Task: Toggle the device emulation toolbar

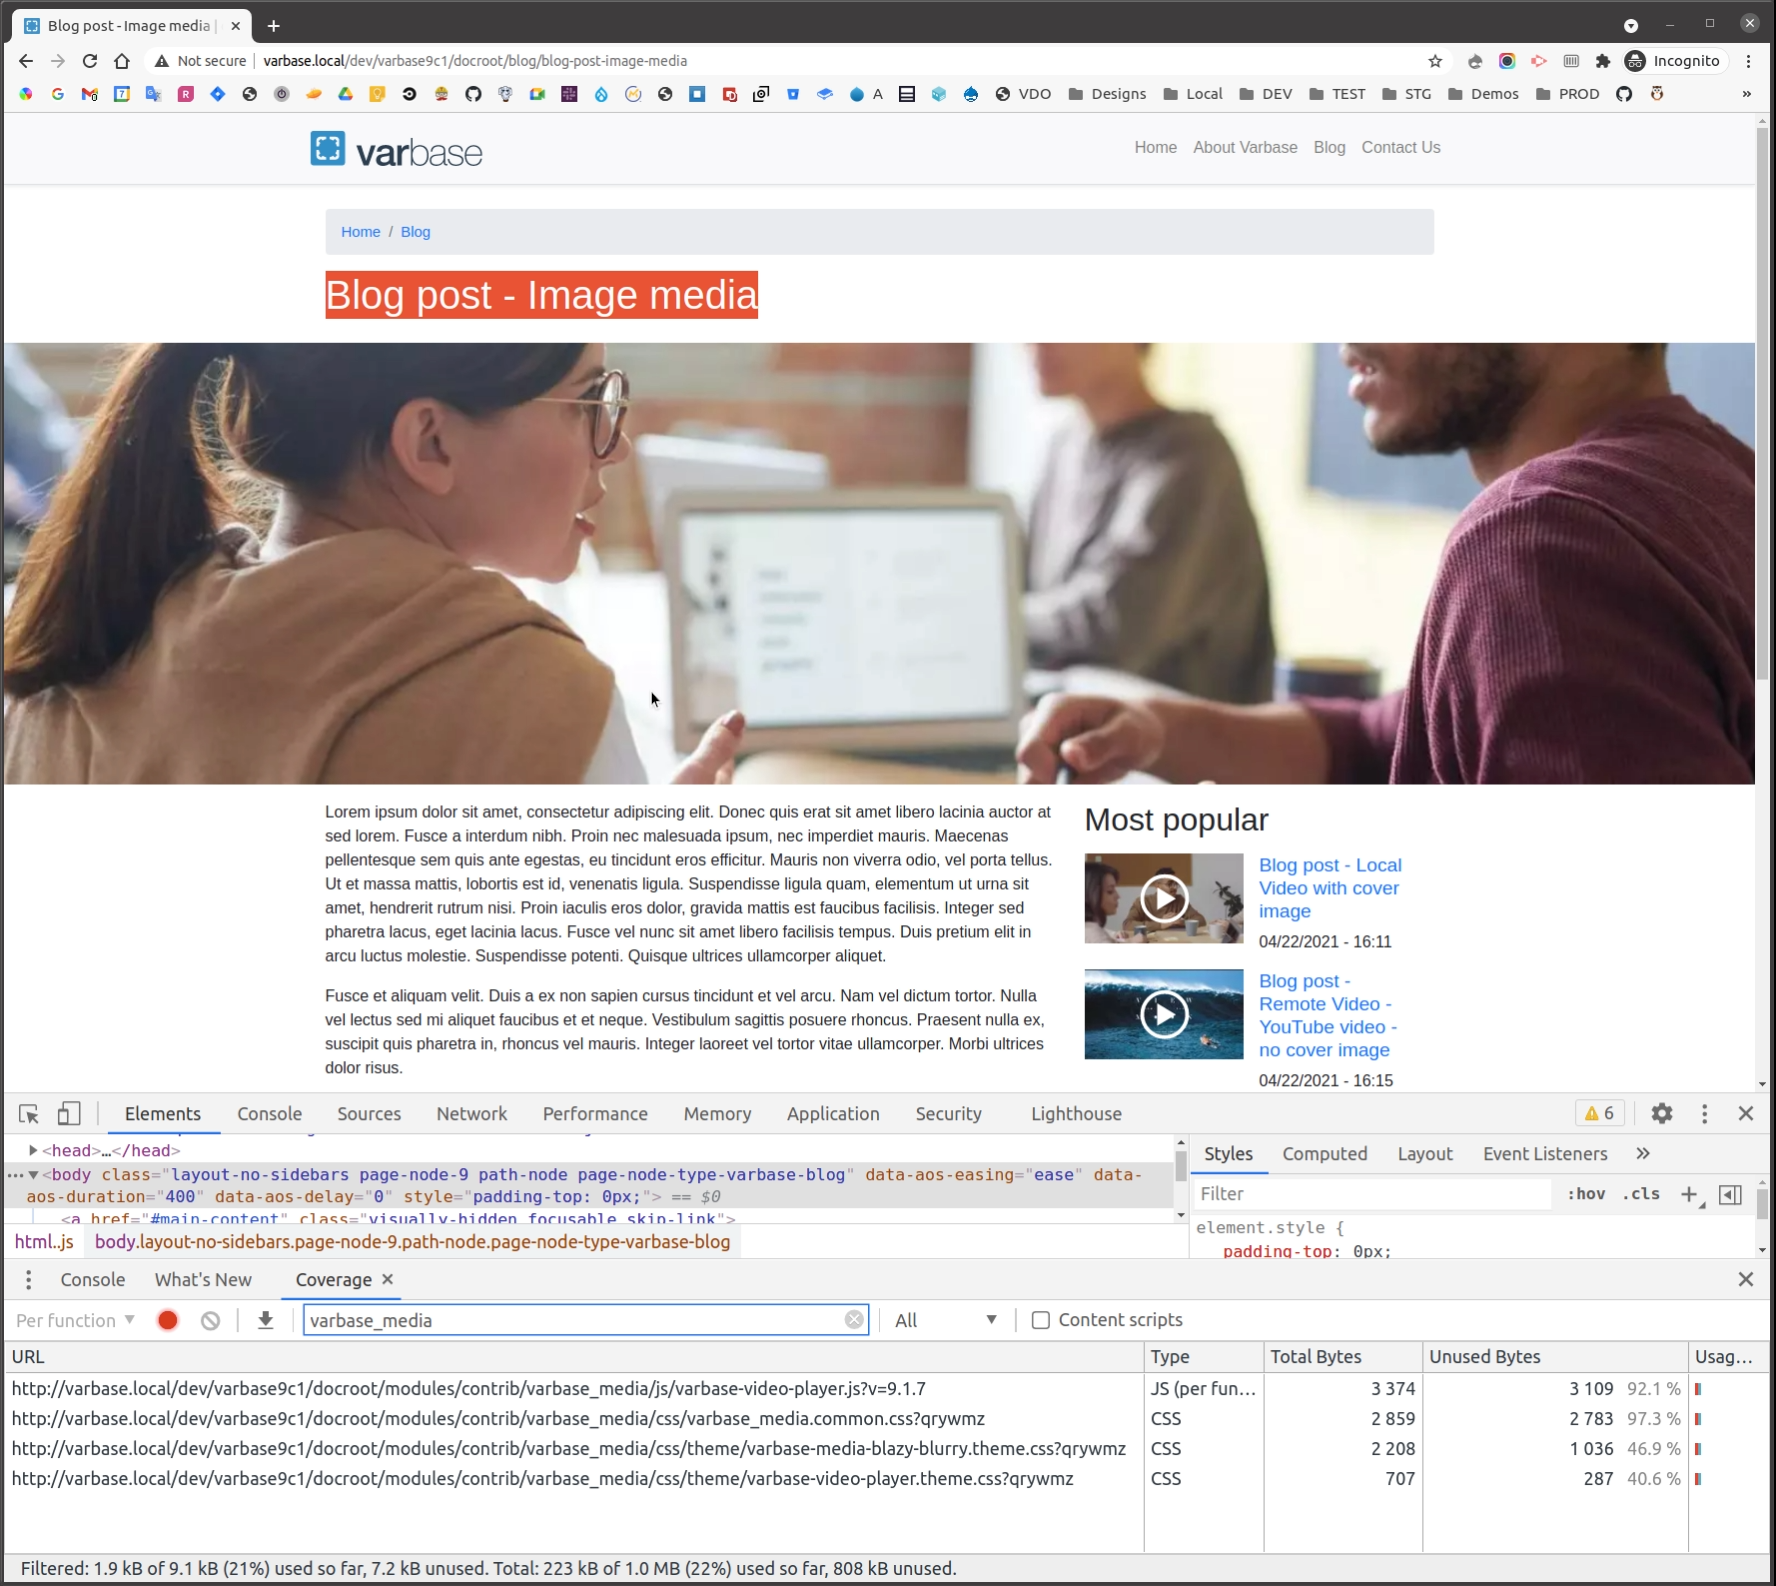Action: tap(68, 1113)
